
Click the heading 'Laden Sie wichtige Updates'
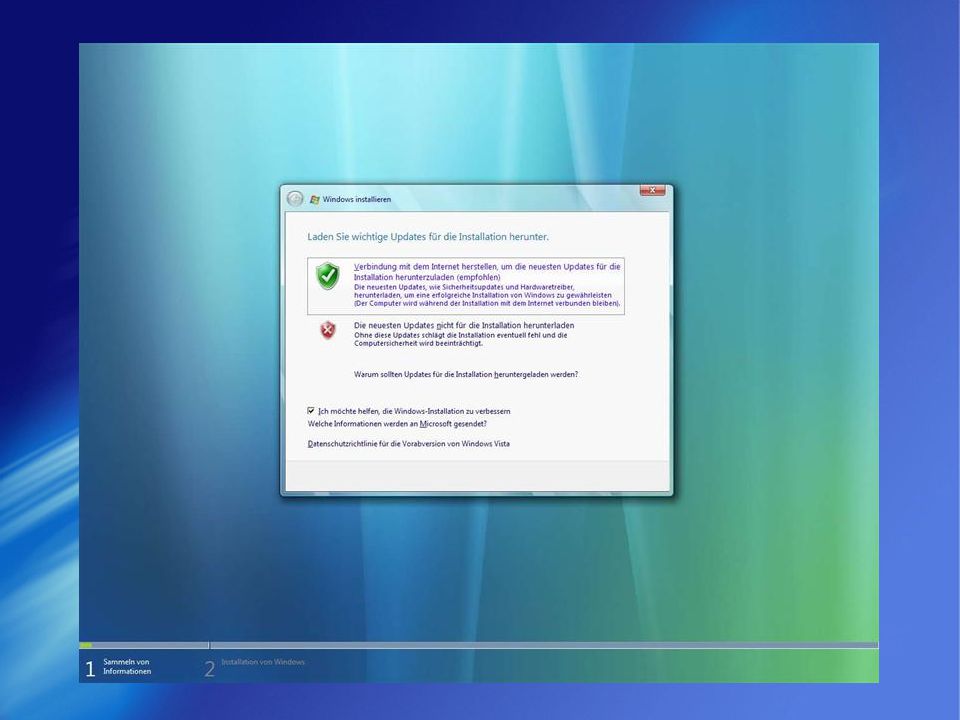coord(428,237)
